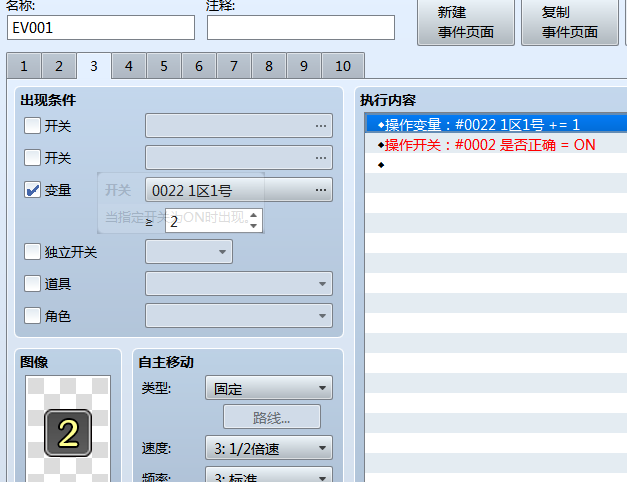Select event page tab 9
627x482 pixels.
tap(304, 66)
